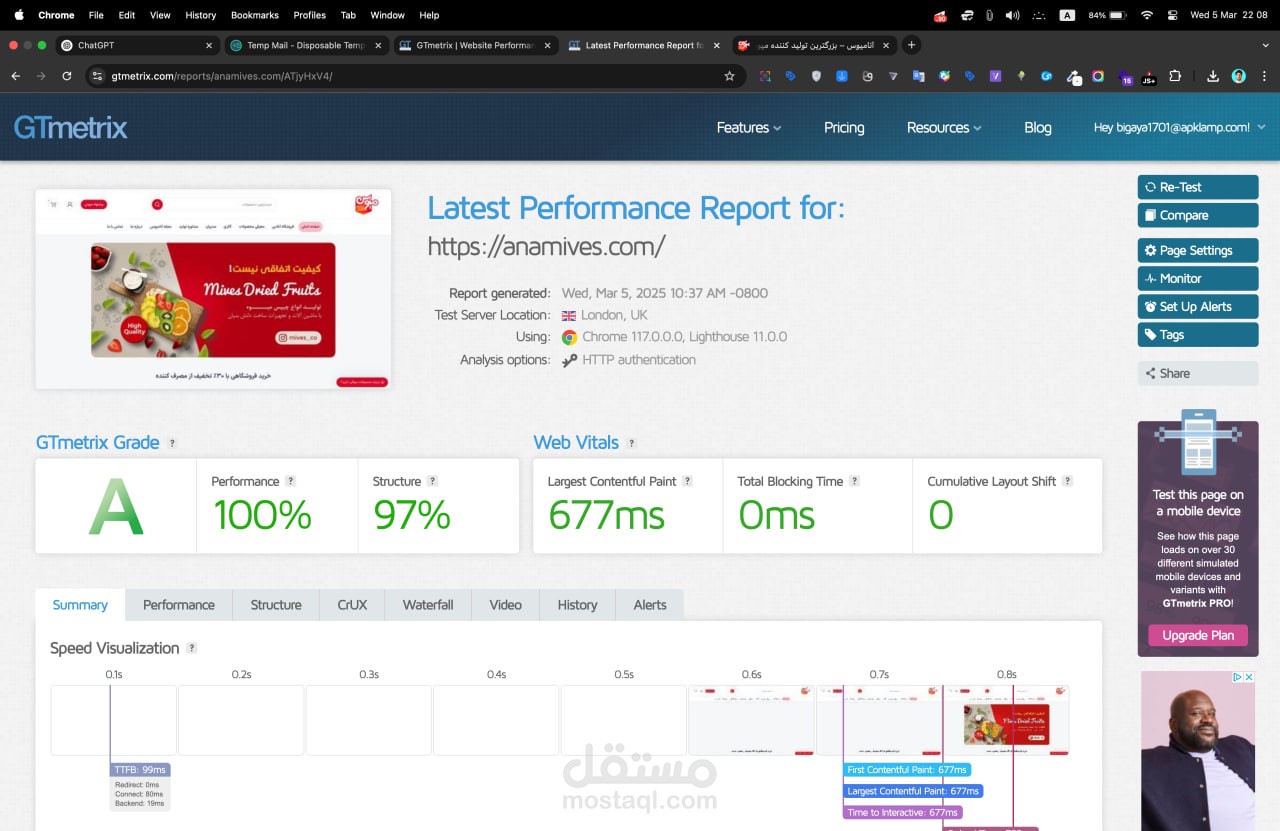Expand the Features dropdown in site header
Image resolution: width=1280 pixels, height=831 pixels.
[x=749, y=127]
